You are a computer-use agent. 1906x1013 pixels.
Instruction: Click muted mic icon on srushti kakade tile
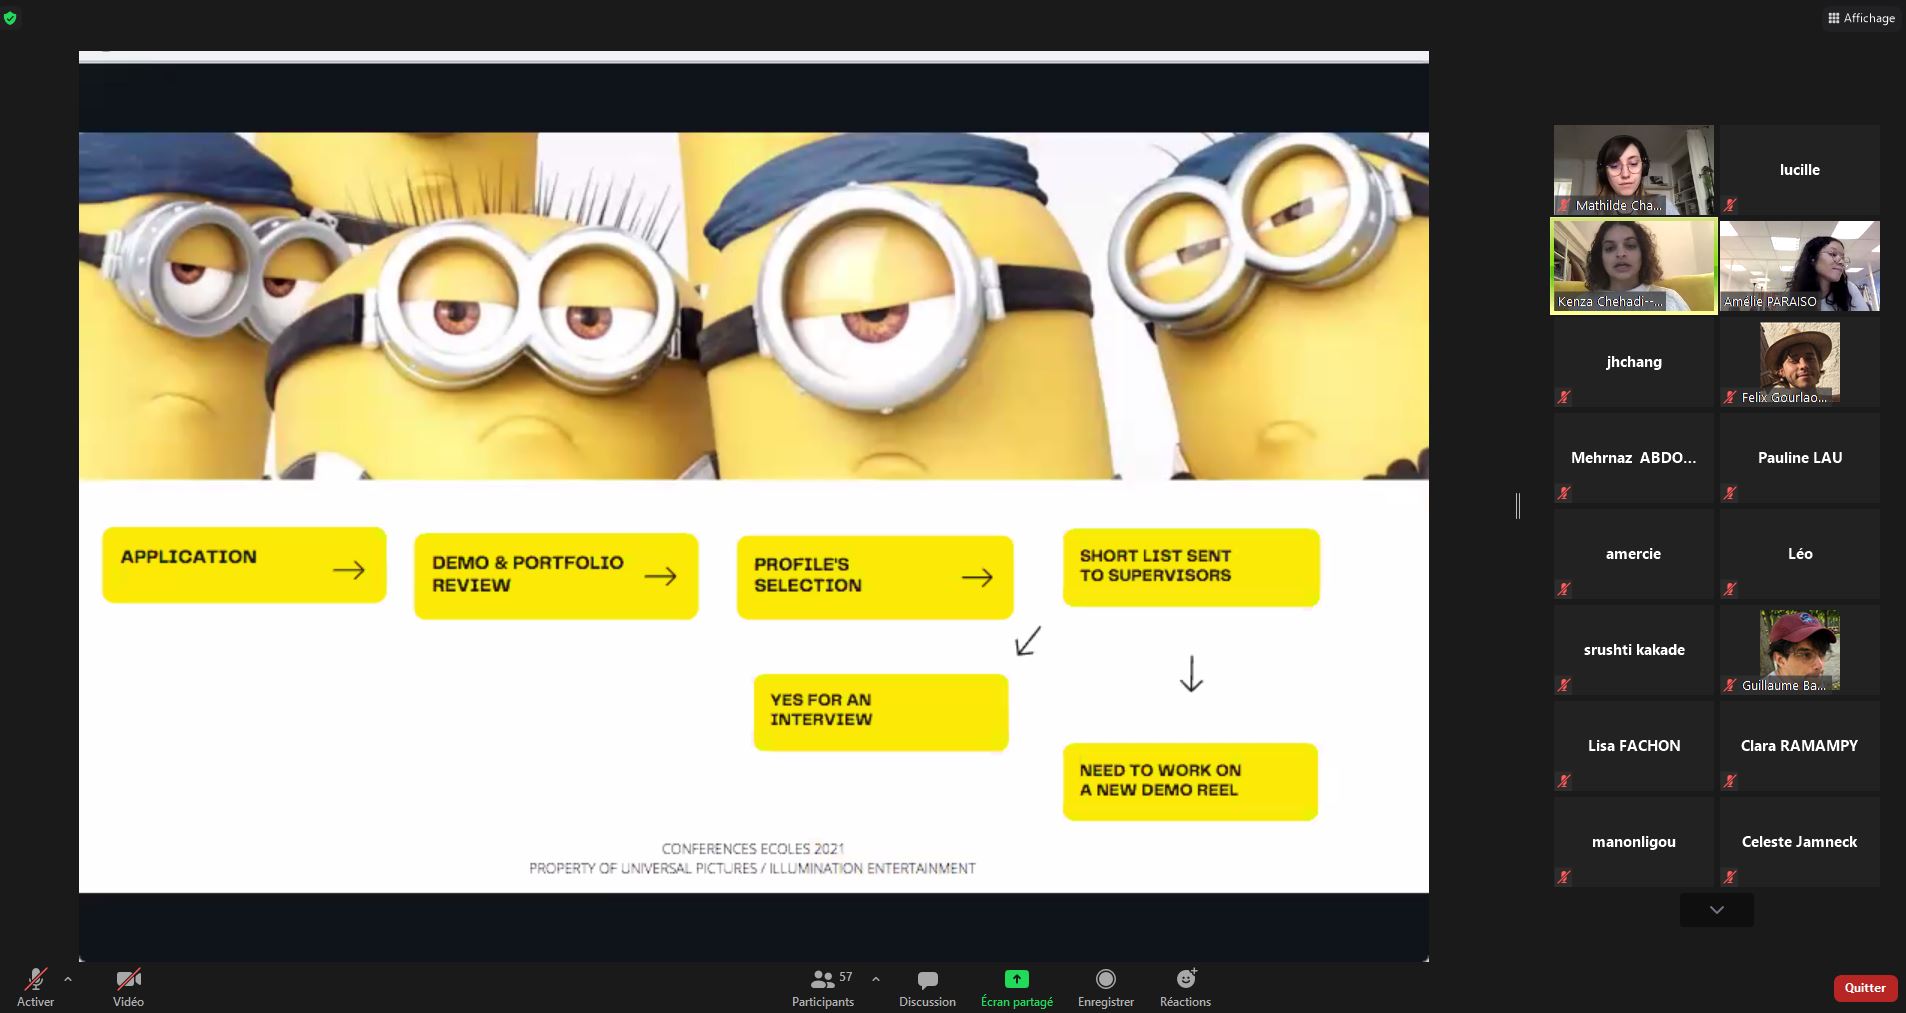[x=1564, y=685]
